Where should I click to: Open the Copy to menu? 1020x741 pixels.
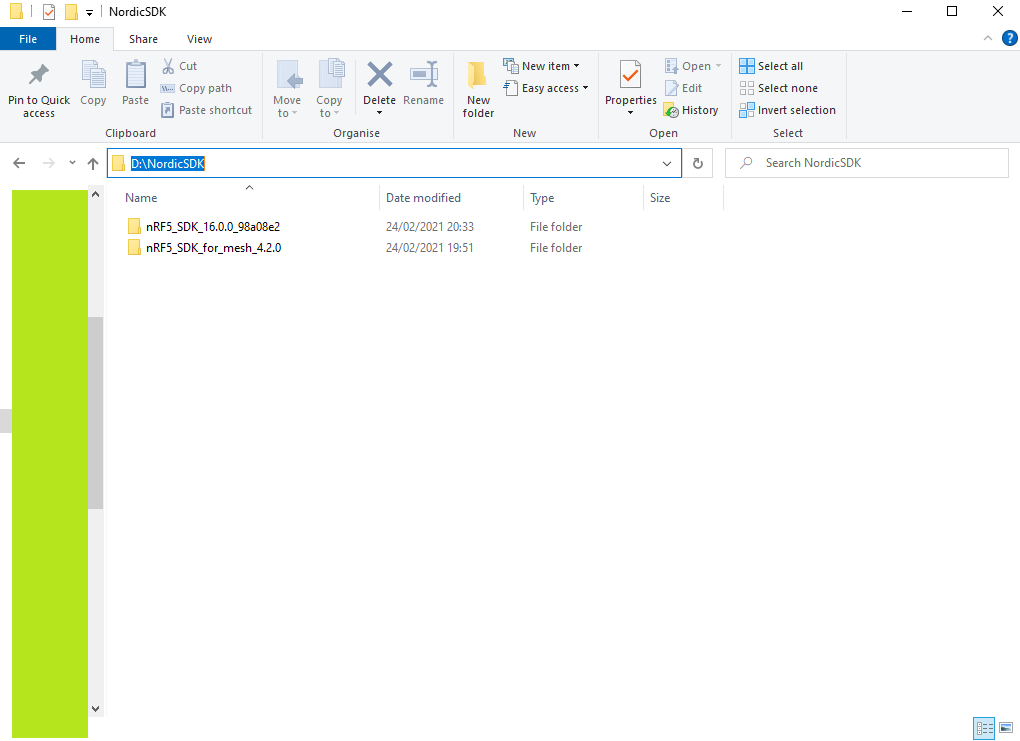pos(329,89)
